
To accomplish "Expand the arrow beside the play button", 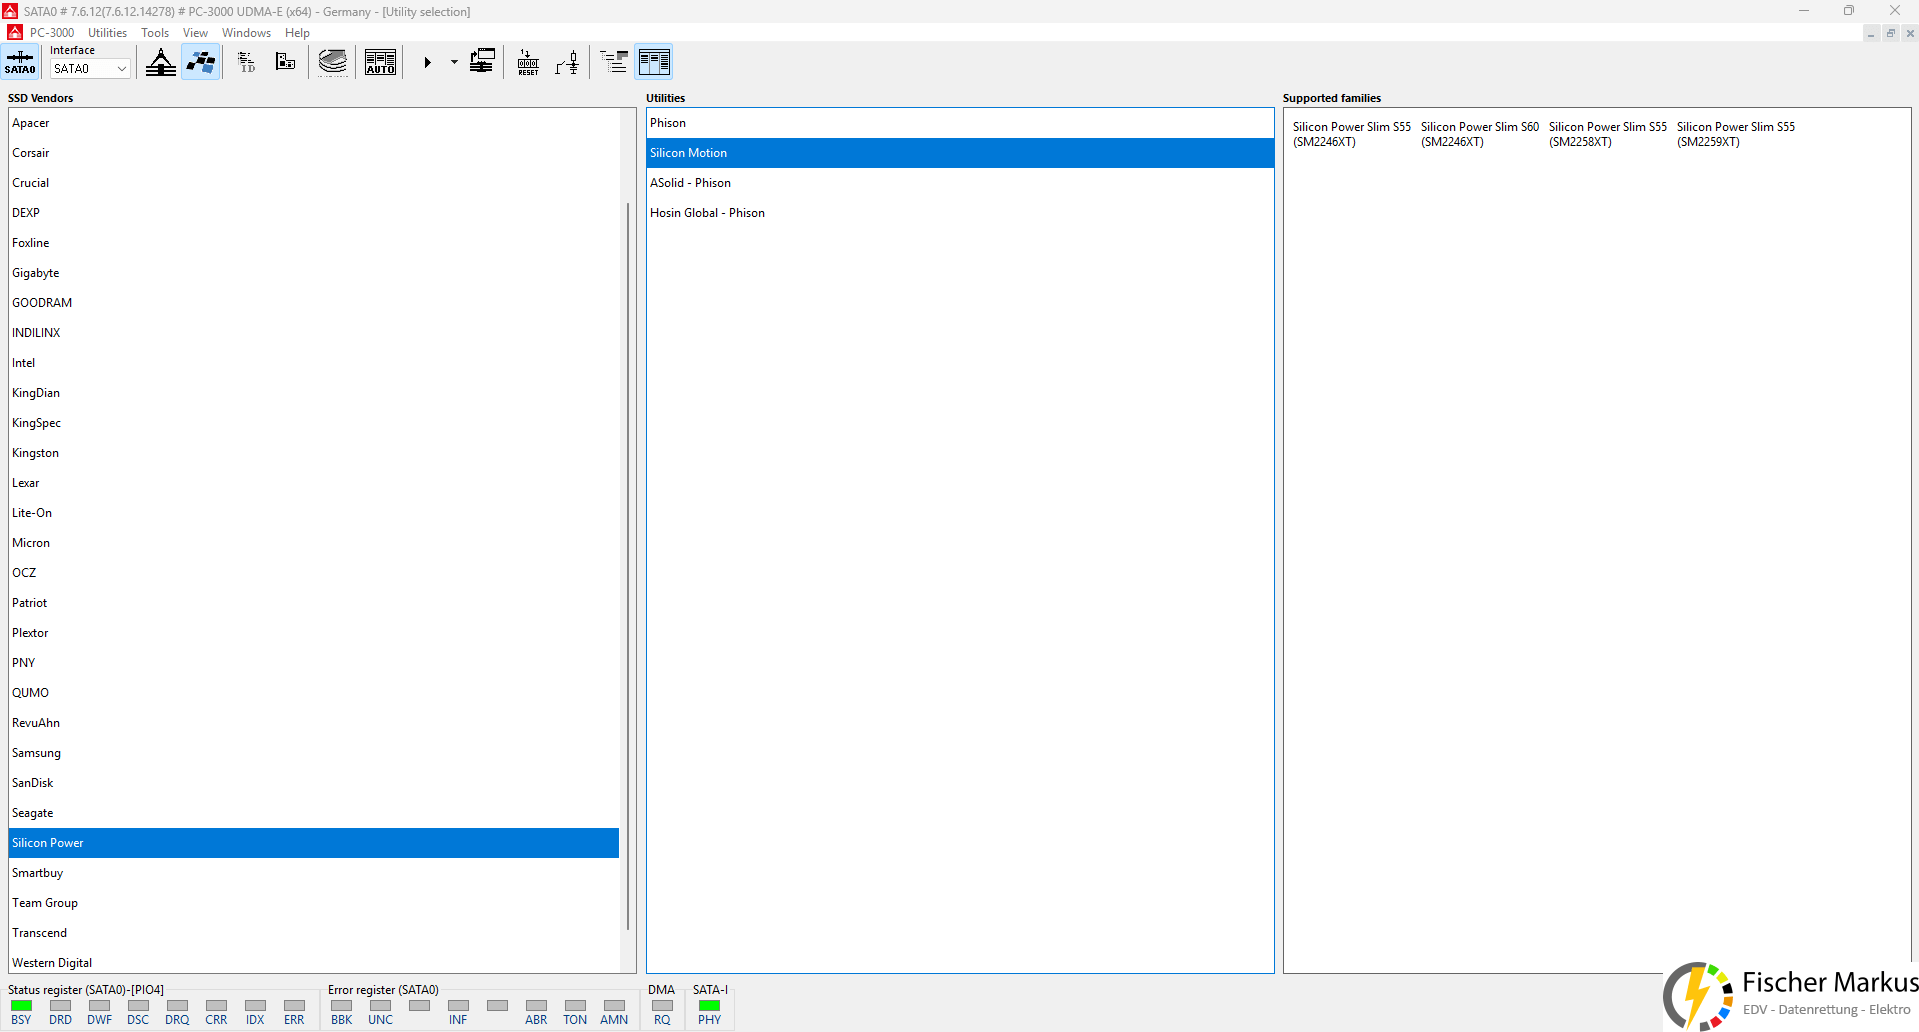I will point(454,62).
